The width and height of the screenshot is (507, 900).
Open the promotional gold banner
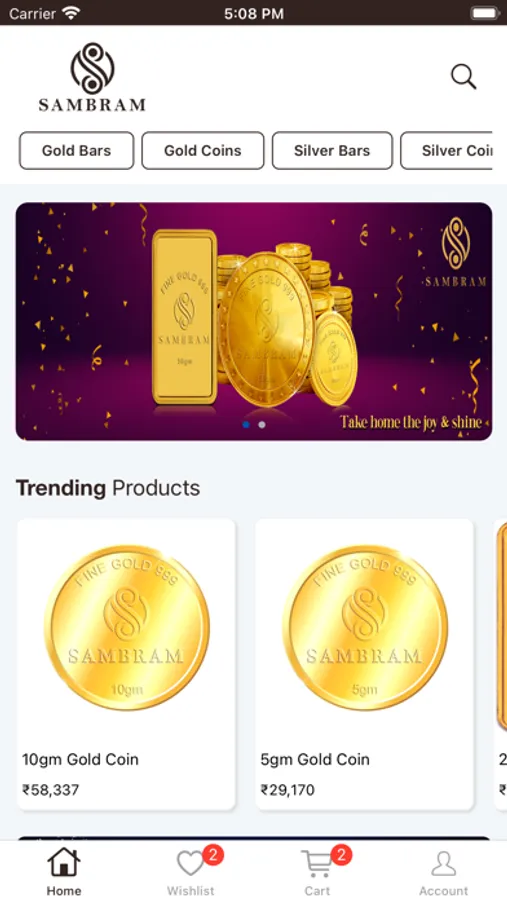[254, 321]
